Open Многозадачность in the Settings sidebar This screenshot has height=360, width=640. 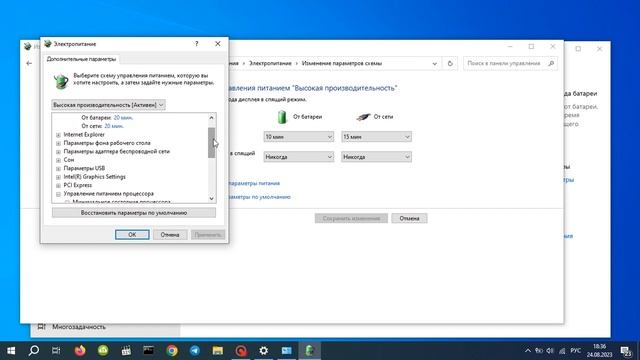79,327
